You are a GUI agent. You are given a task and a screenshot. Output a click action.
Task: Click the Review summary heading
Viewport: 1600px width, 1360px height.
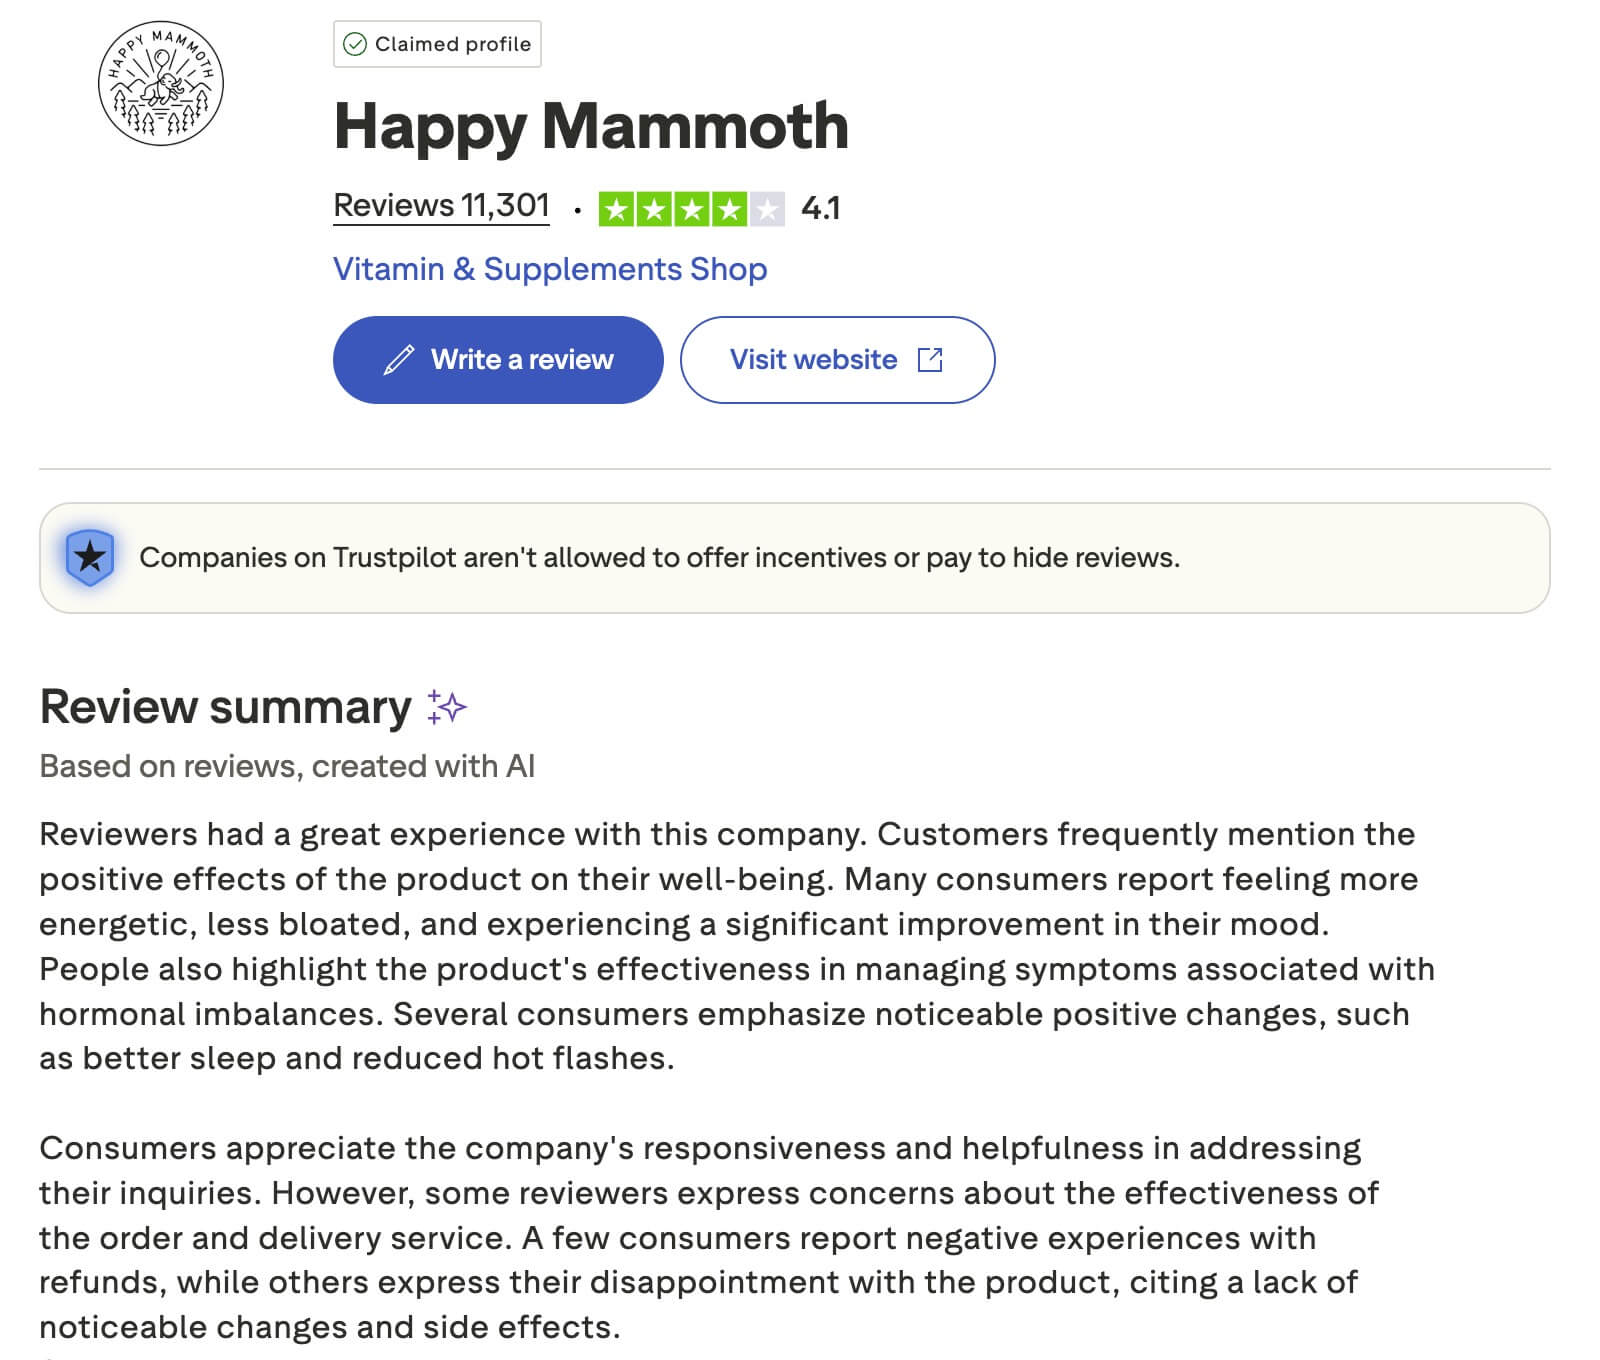tap(225, 707)
